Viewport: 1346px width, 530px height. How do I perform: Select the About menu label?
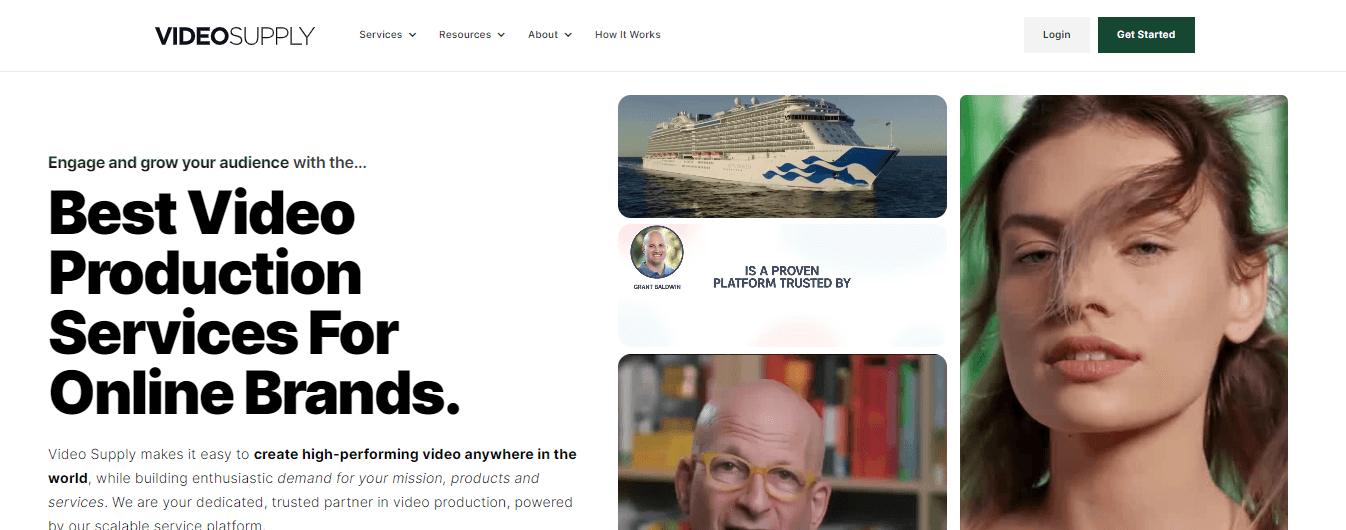point(543,35)
